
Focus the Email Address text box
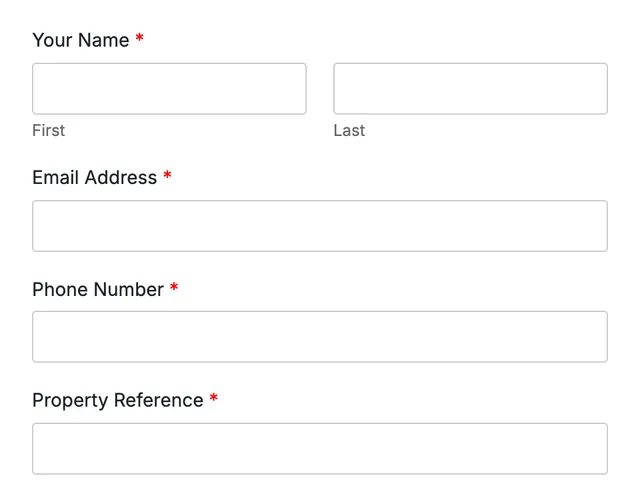point(320,226)
